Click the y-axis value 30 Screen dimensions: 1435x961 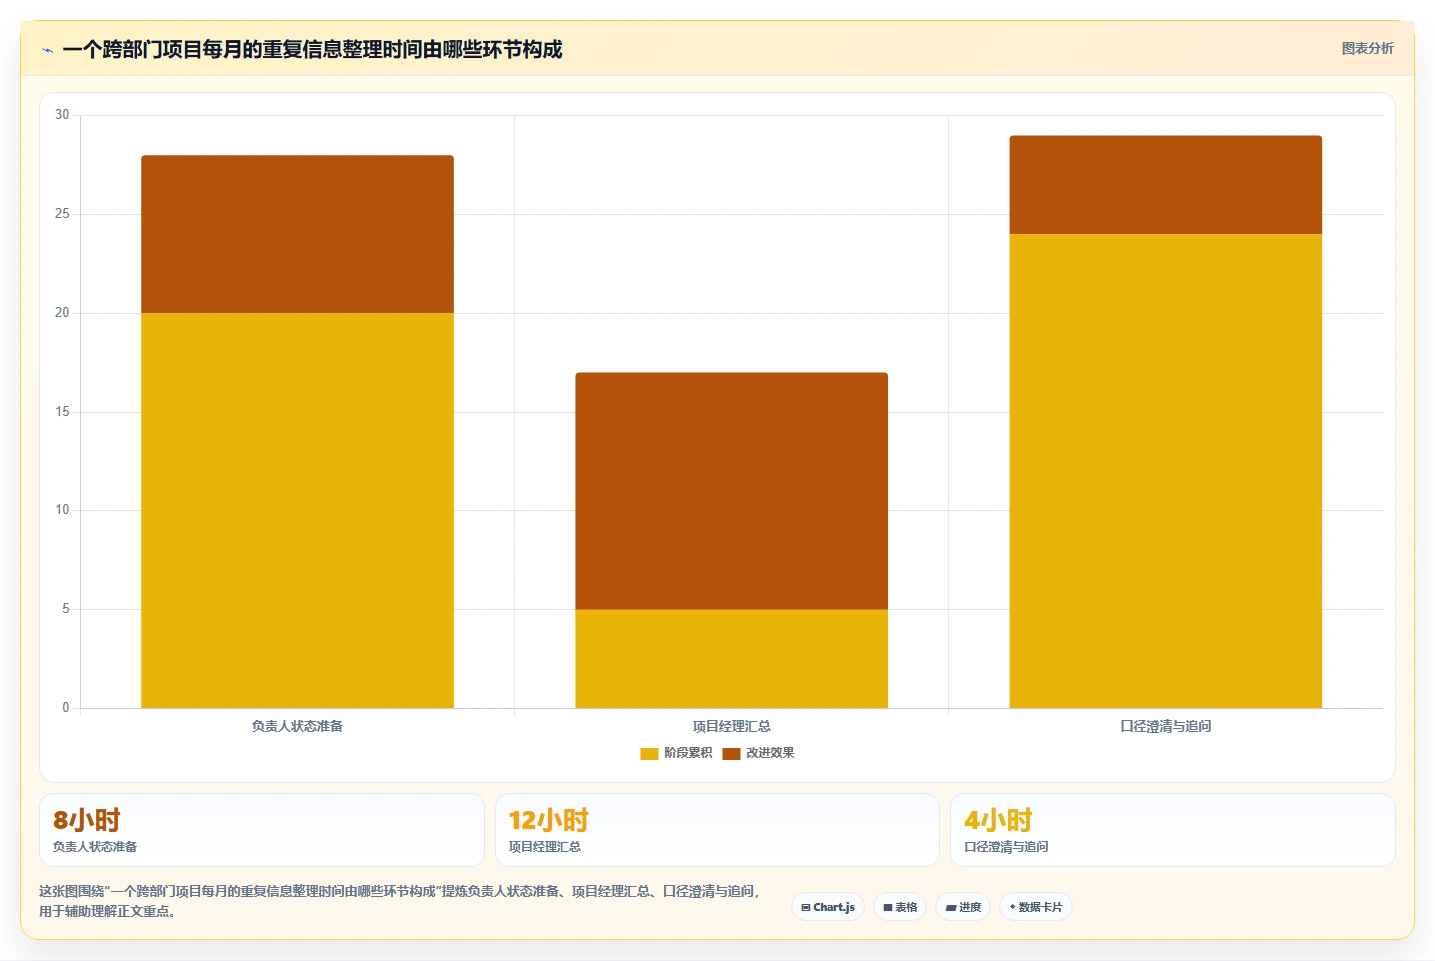[x=62, y=115]
